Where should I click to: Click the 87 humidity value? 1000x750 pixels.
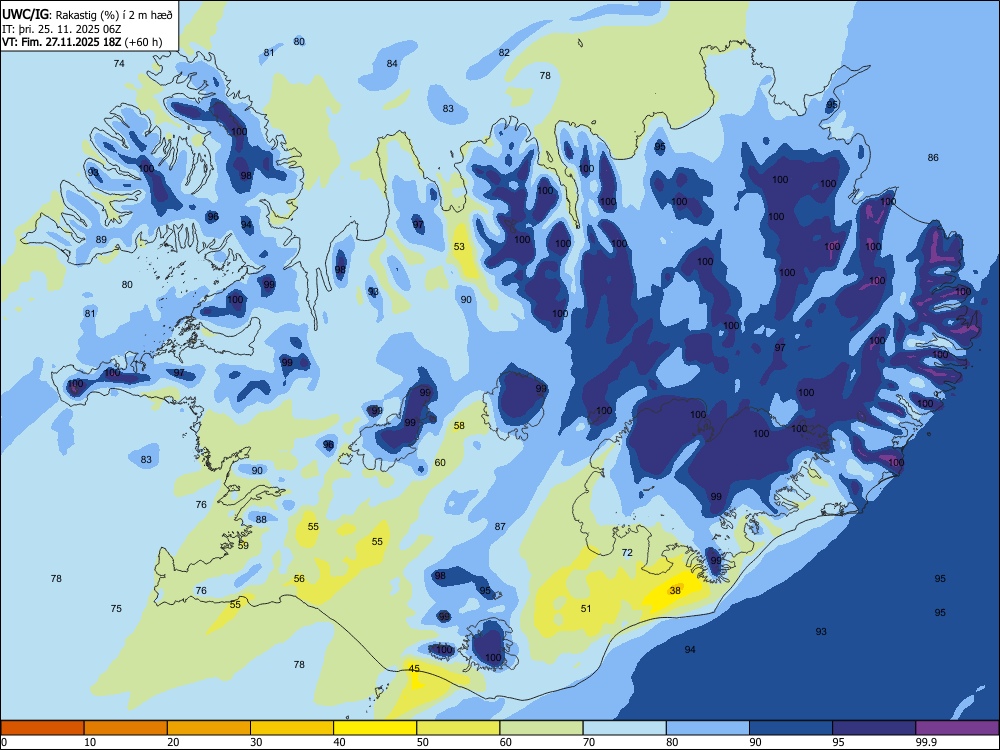[500, 526]
